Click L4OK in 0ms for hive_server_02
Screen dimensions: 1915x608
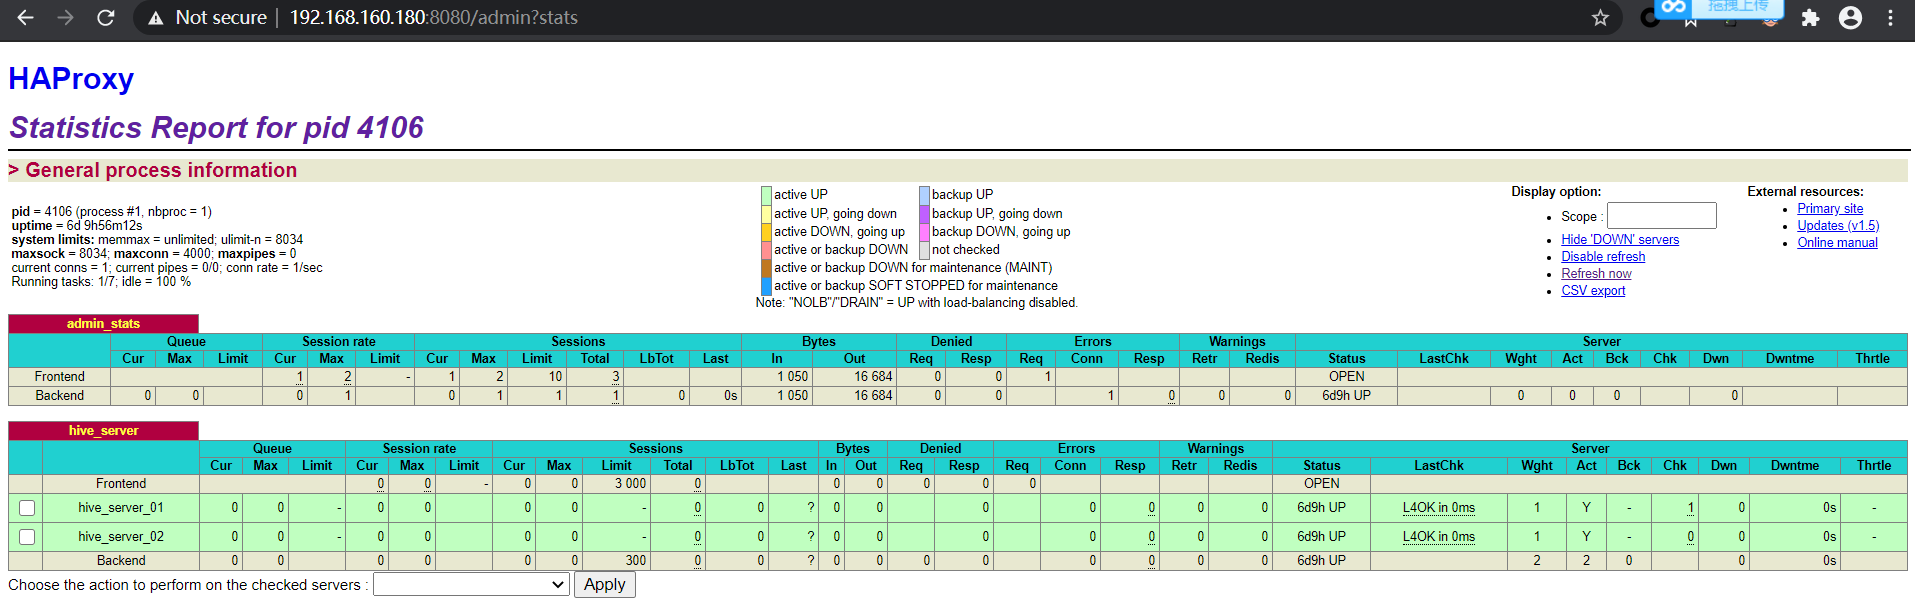coord(1438,537)
